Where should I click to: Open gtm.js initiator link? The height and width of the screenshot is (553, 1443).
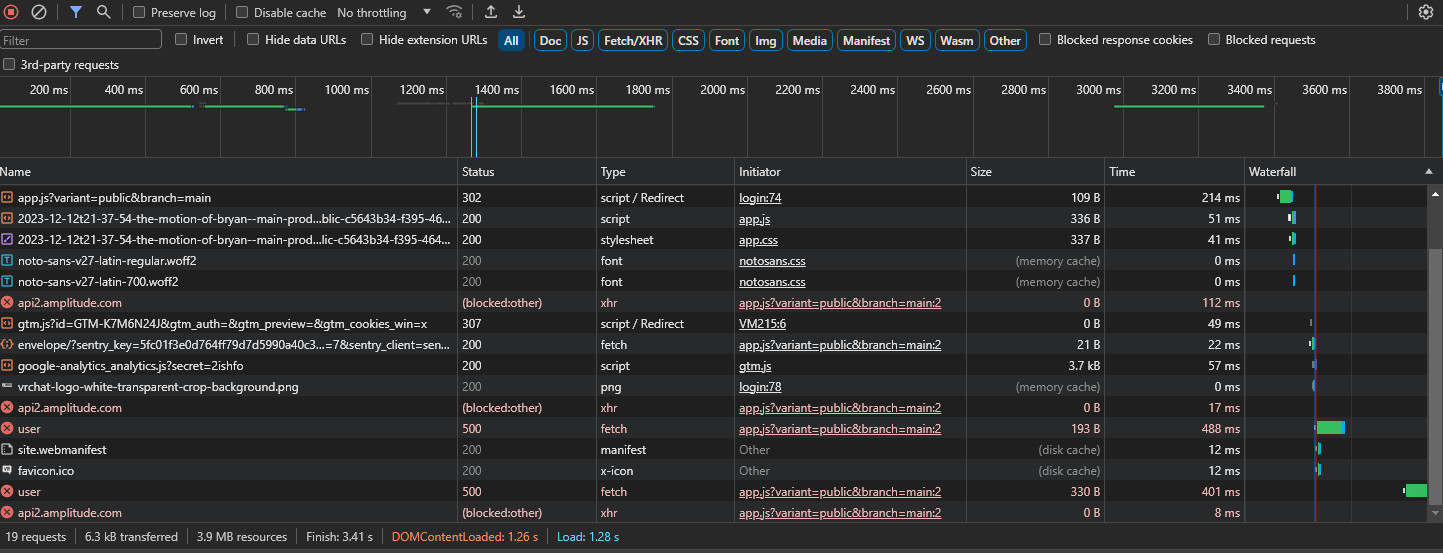click(x=755, y=366)
